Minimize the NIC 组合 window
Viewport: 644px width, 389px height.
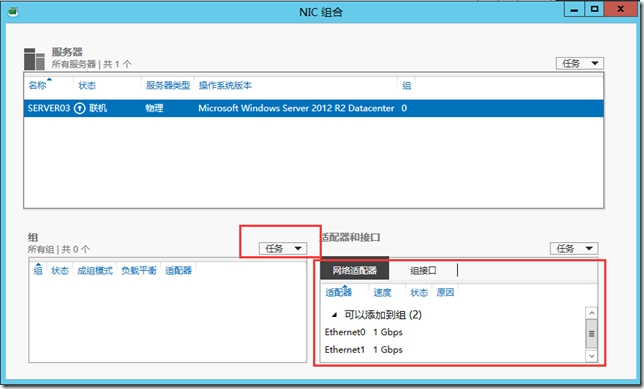[x=574, y=9]
